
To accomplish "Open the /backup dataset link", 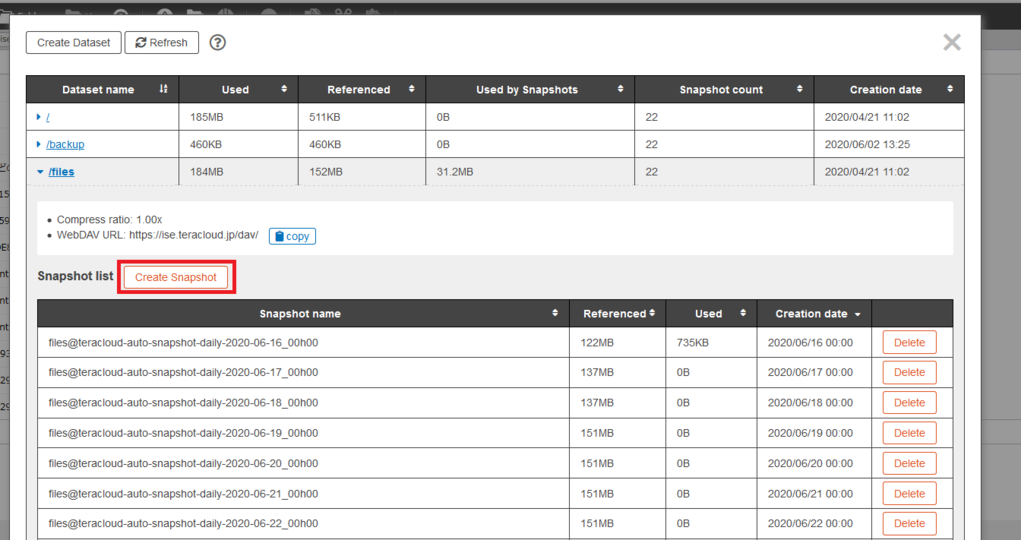I will pos(65,145).
